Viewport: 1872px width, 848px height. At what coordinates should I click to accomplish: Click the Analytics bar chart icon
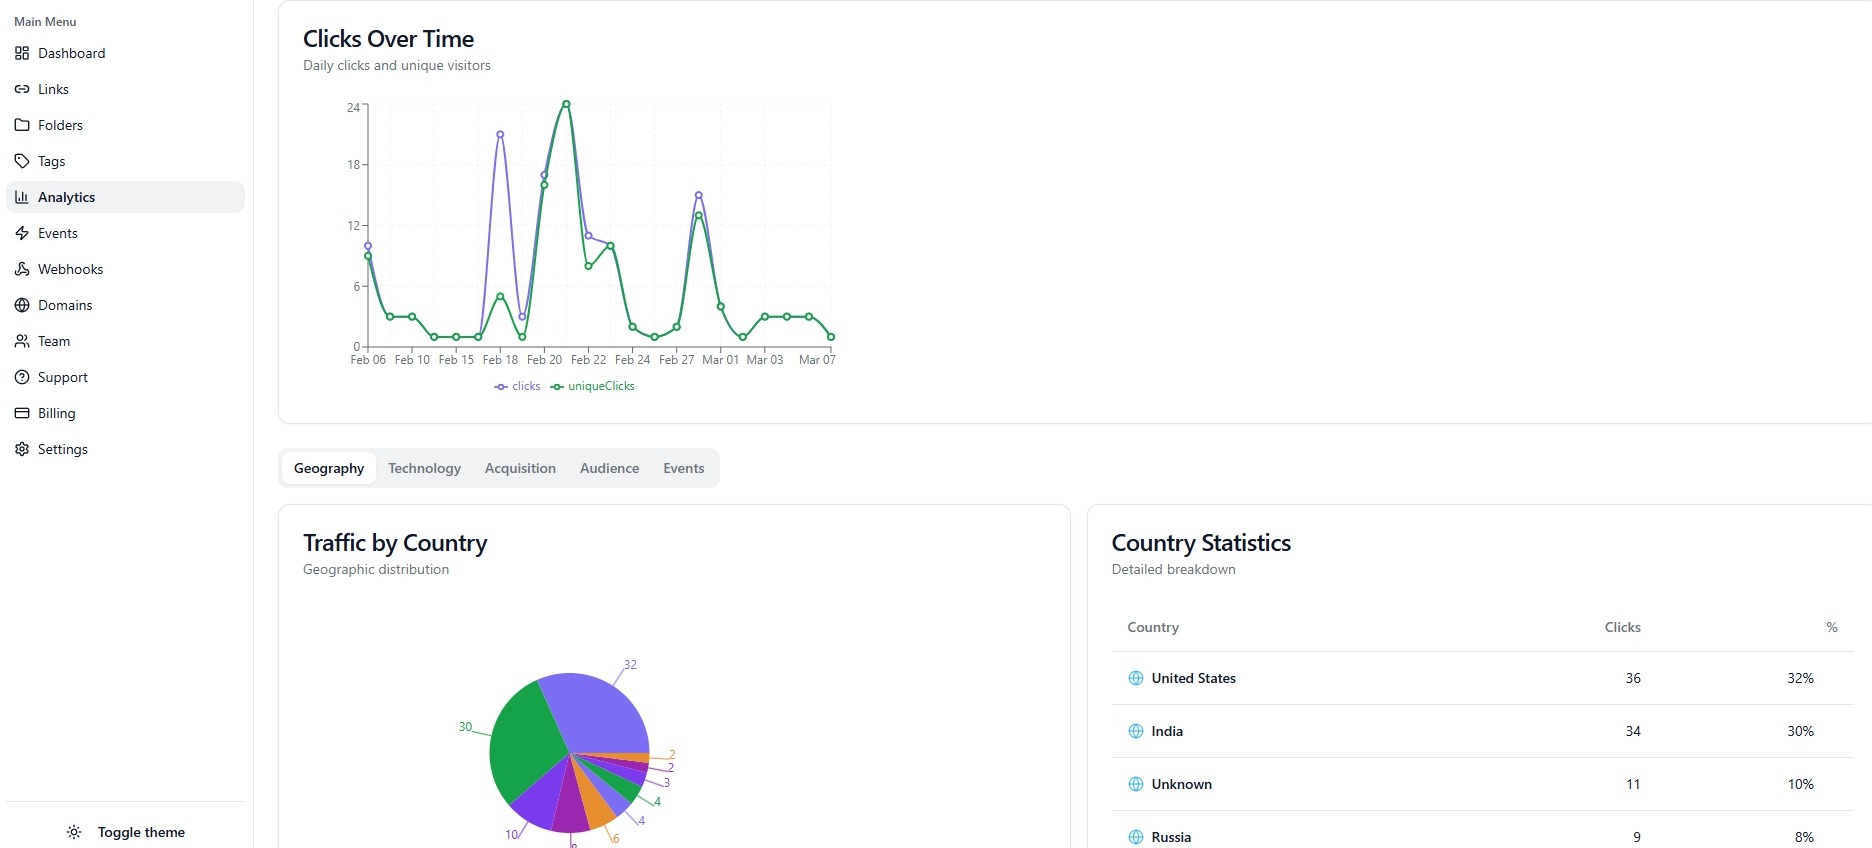[22, 197]
